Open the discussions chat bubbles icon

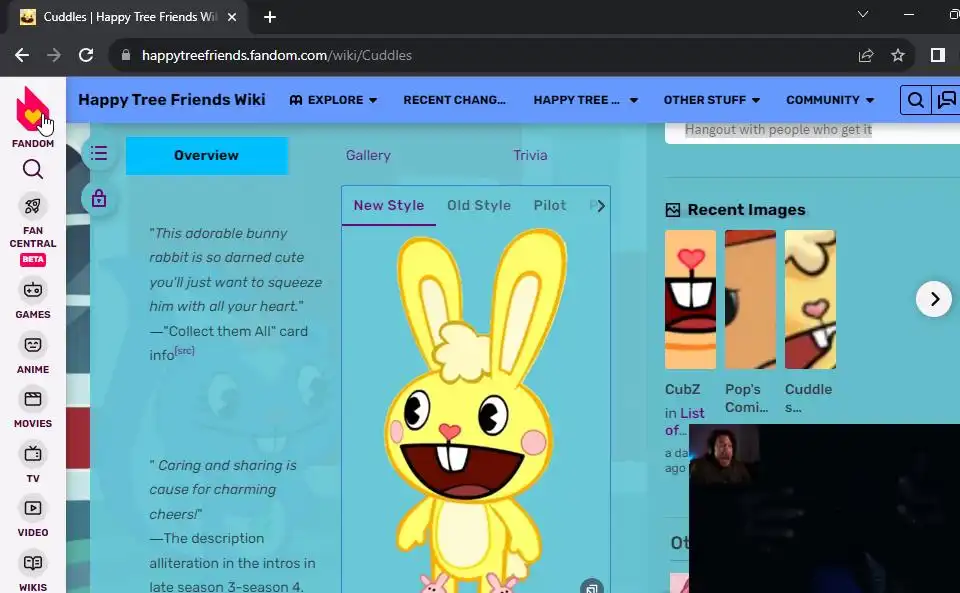coord(946,100)
